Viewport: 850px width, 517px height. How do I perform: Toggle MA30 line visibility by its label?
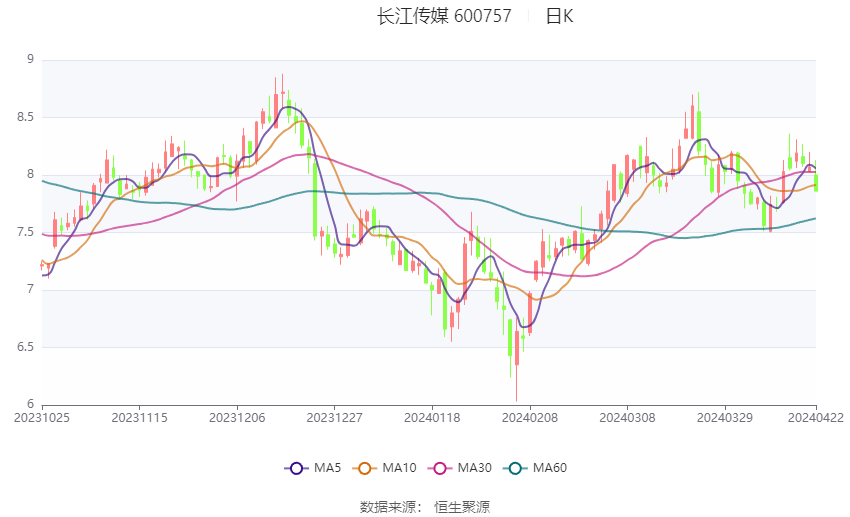pyautogui.click(x=473, y=467)
